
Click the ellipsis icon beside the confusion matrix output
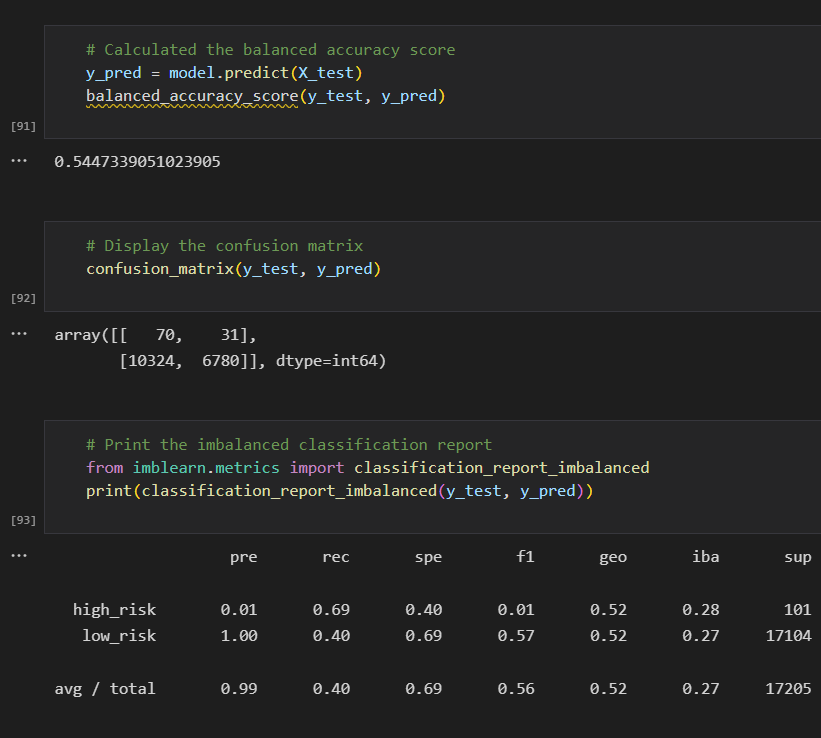click(18, 334)
